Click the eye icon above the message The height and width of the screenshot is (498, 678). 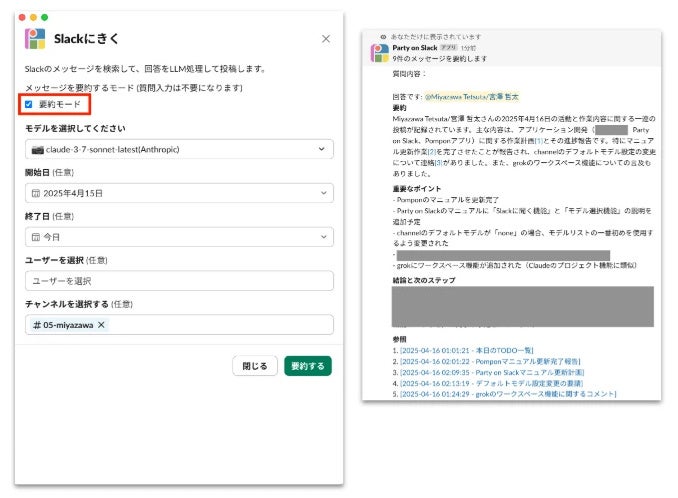(x=383, y=36)
